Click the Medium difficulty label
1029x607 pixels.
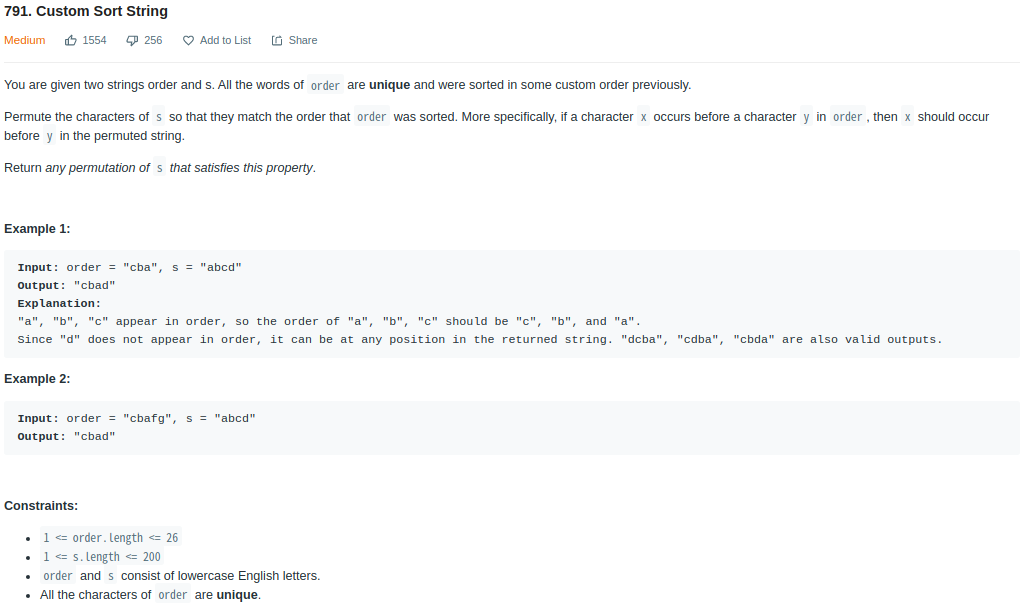point(25,41)
